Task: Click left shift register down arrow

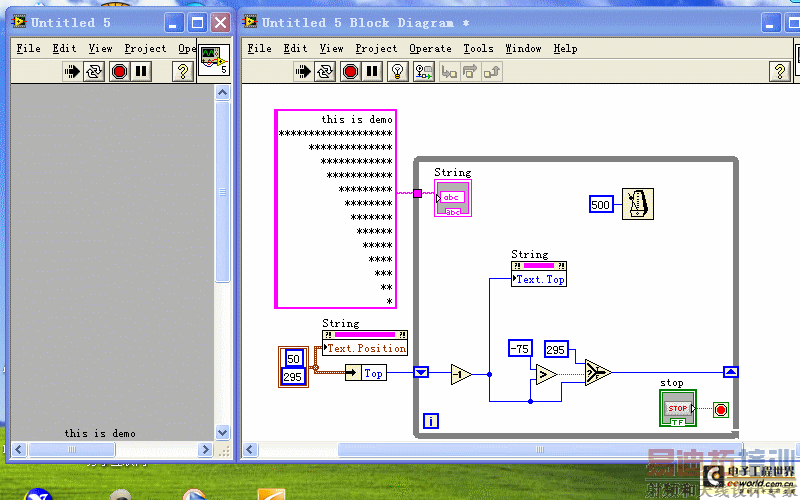Action: [x=421, y=373]
